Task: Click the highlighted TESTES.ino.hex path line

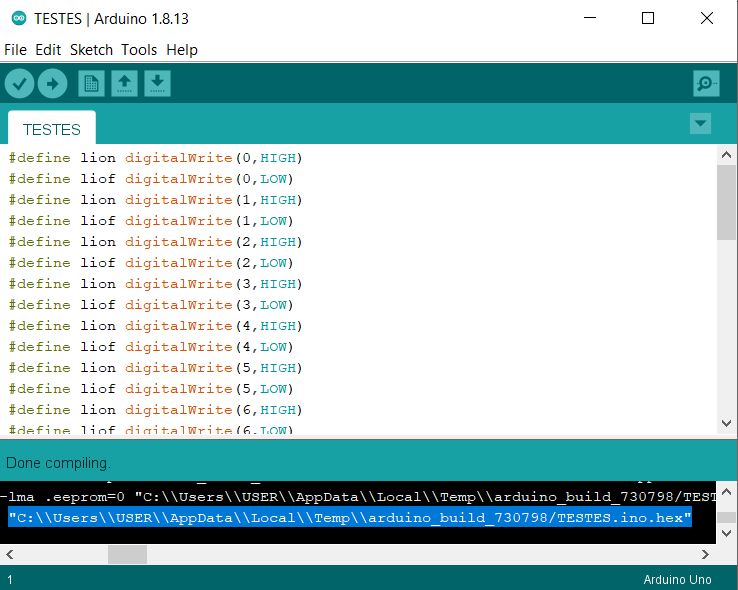Action: (350, 517)
